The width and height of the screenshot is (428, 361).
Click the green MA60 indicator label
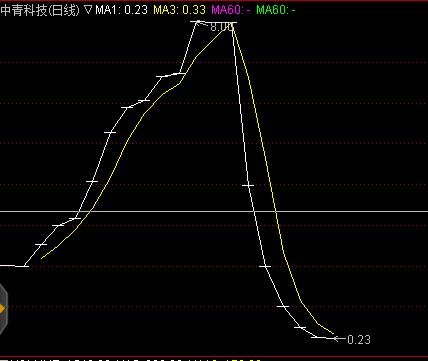pos(276,10)
